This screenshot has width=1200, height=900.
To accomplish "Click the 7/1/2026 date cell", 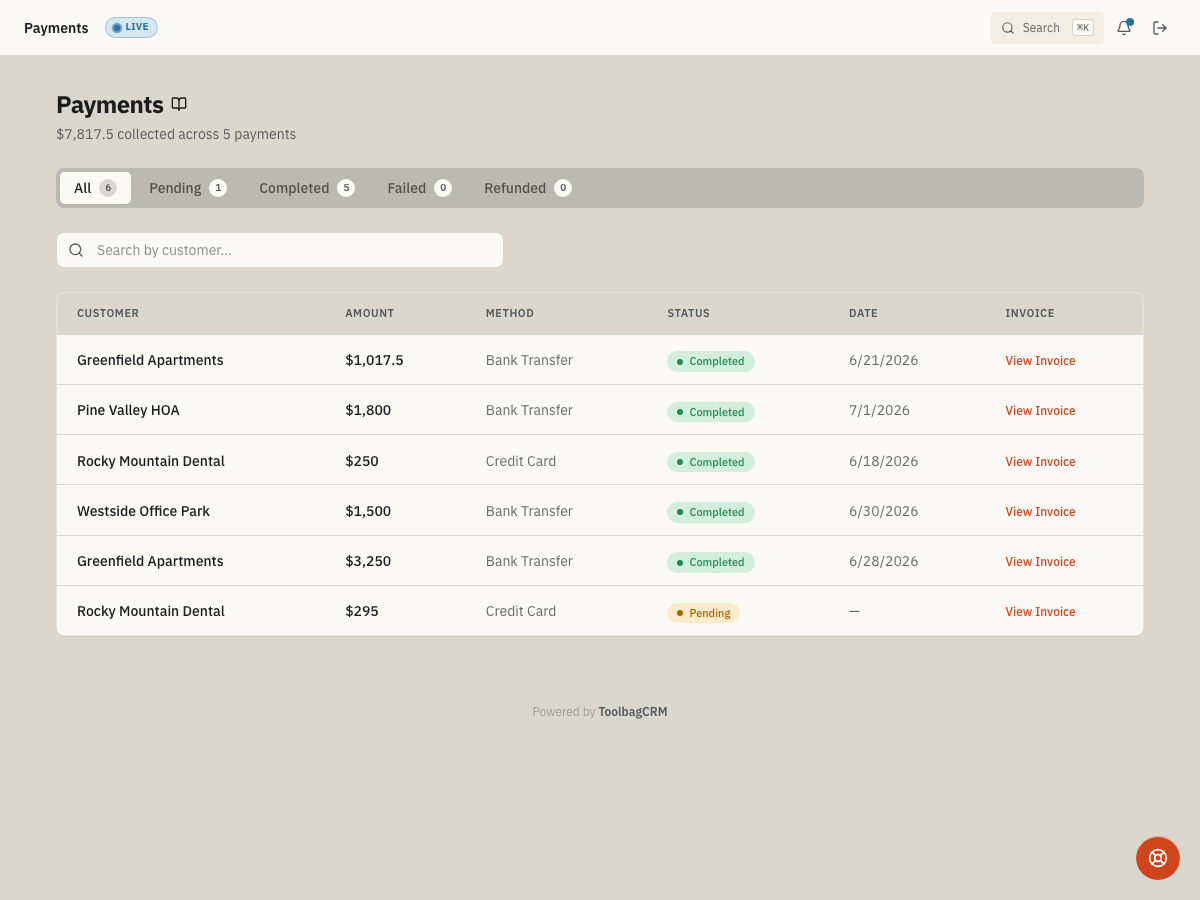I will pyautogui.click(x=880, y=410).
